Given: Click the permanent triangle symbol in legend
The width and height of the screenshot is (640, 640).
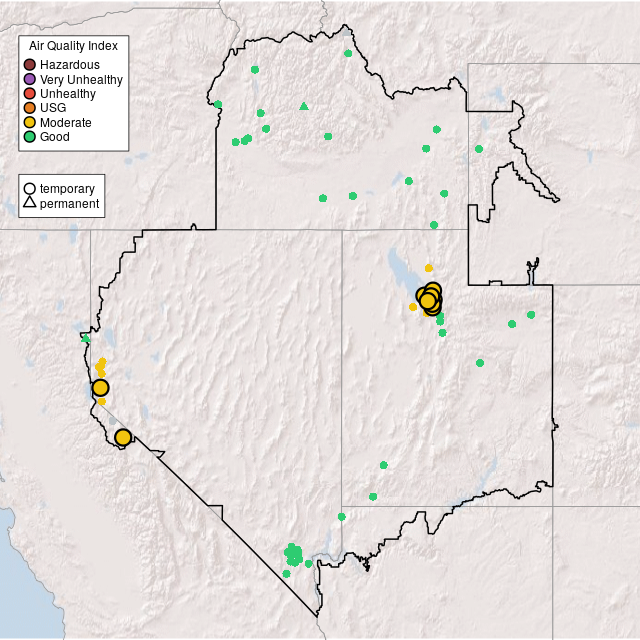Looking at the screenshot, I should [30, 203].
